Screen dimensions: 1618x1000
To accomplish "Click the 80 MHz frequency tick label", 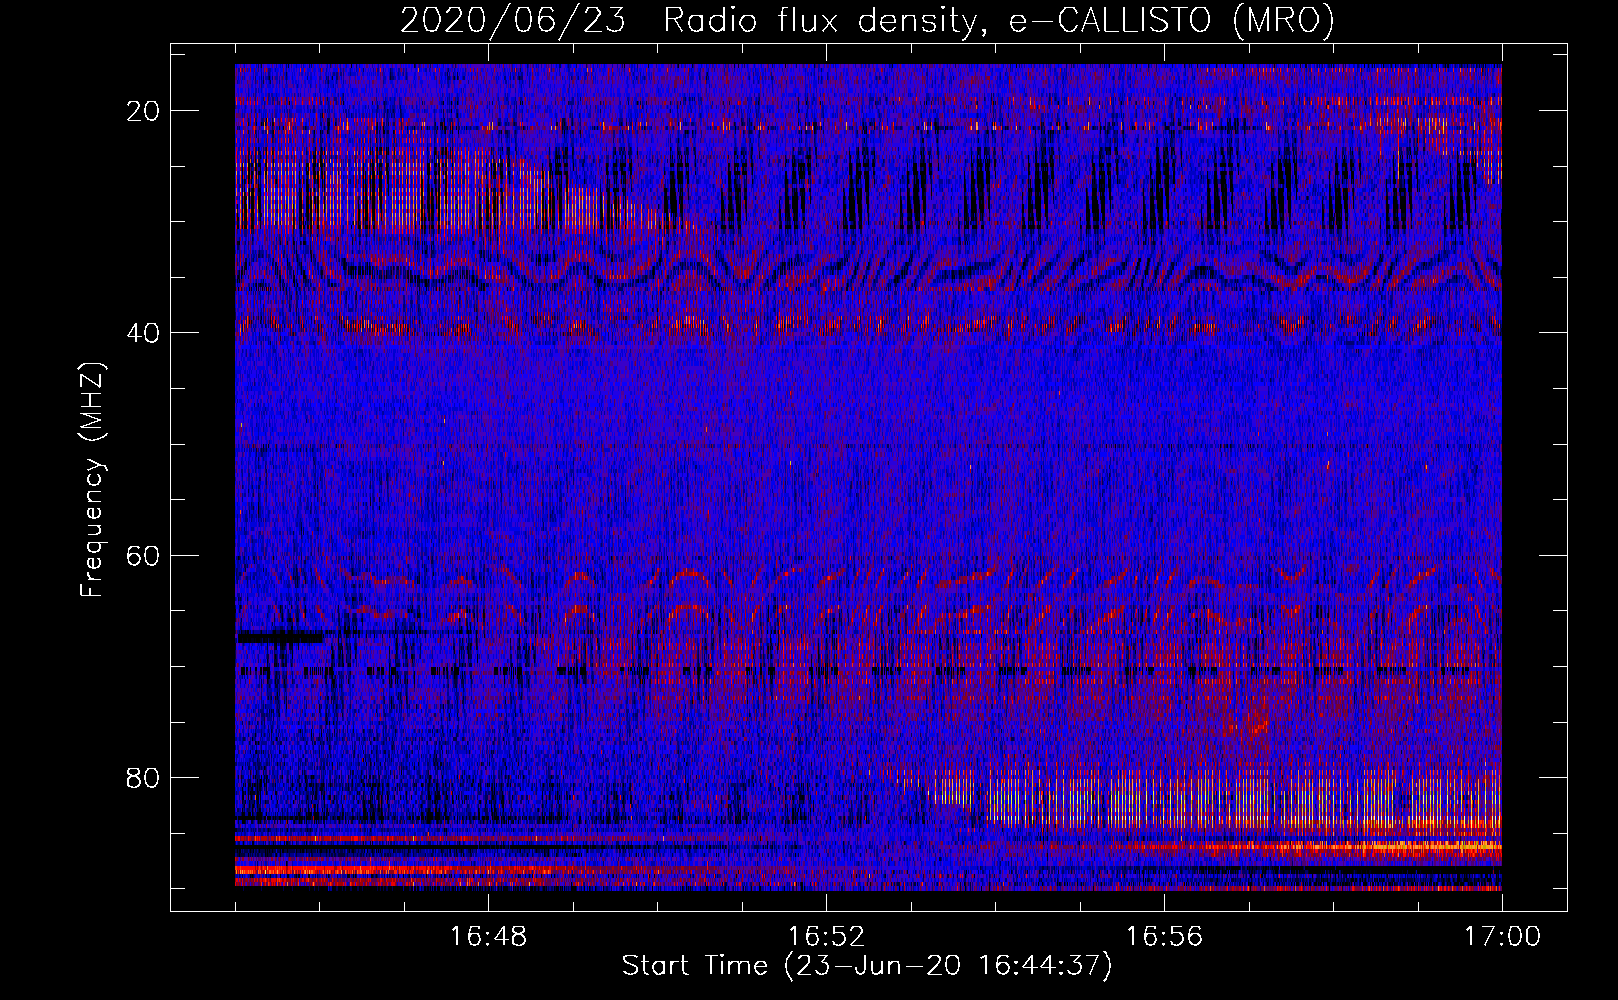I will click(x=143, y=778).
